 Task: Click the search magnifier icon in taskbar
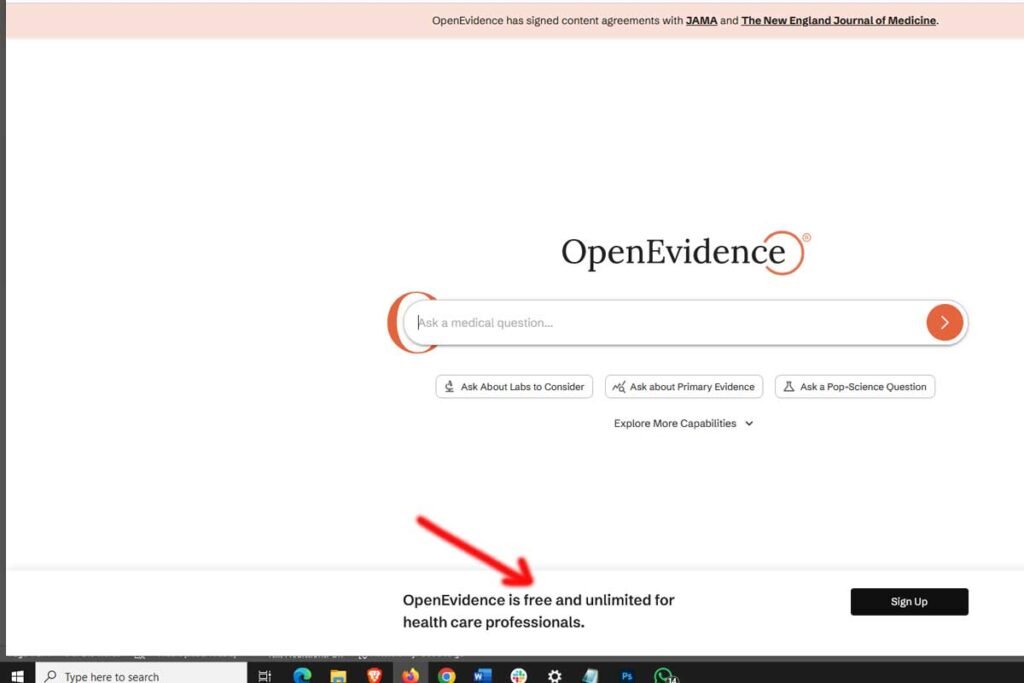(50, 676)
